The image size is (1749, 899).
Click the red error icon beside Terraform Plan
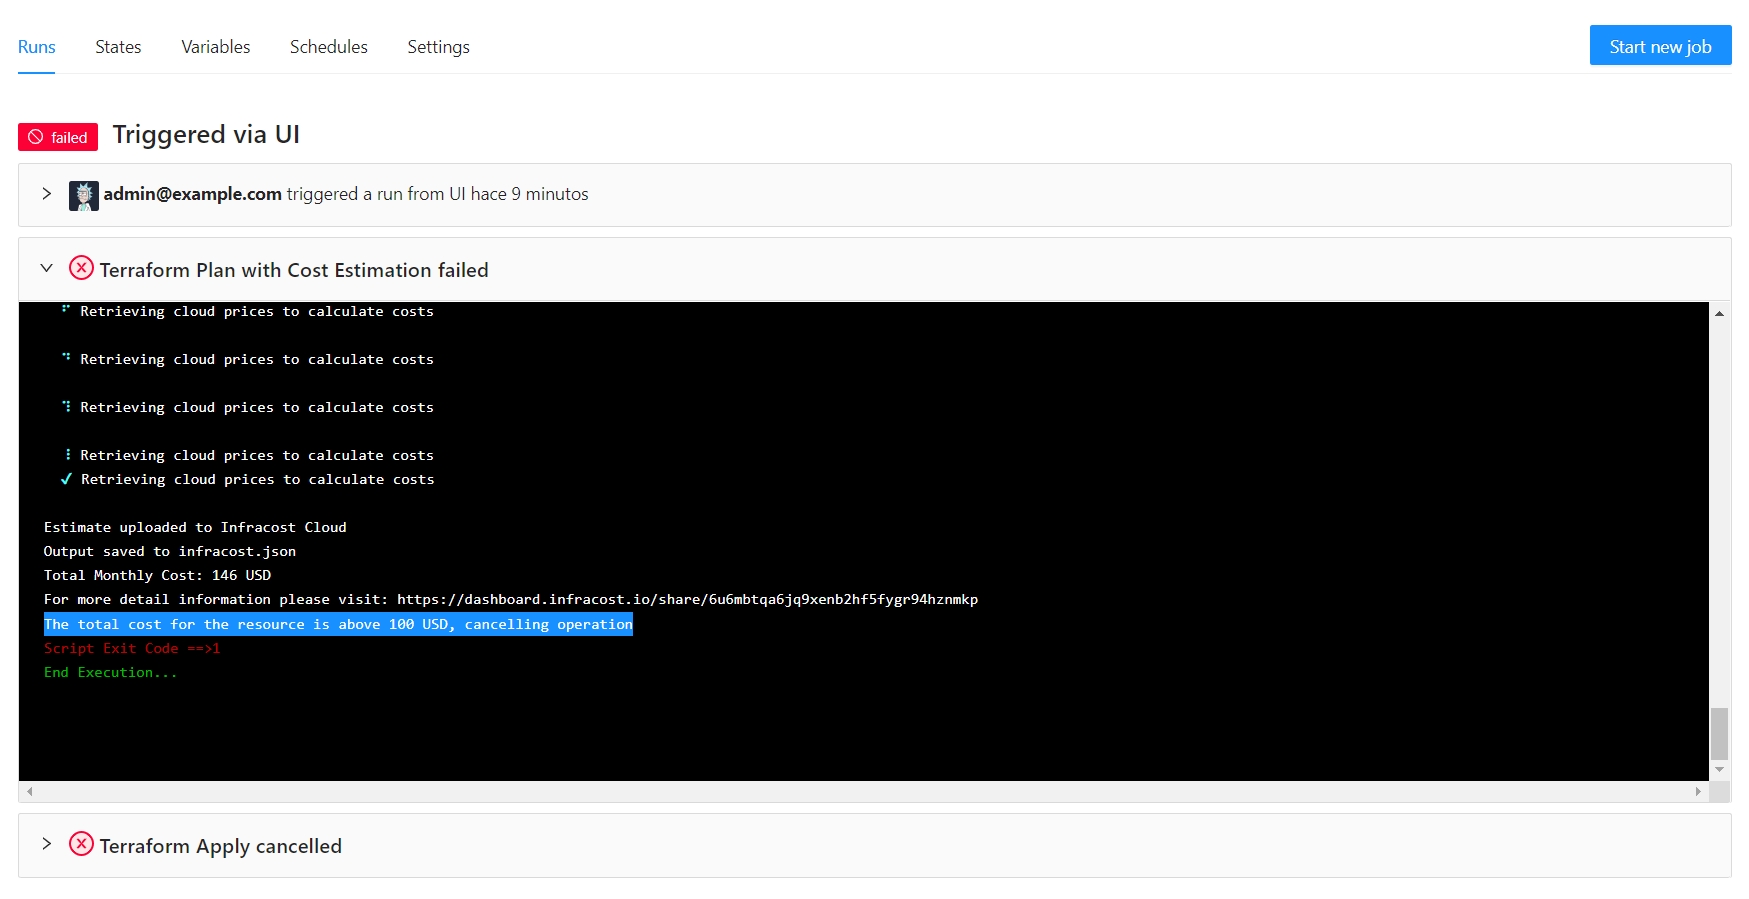[x=81, y=269]
